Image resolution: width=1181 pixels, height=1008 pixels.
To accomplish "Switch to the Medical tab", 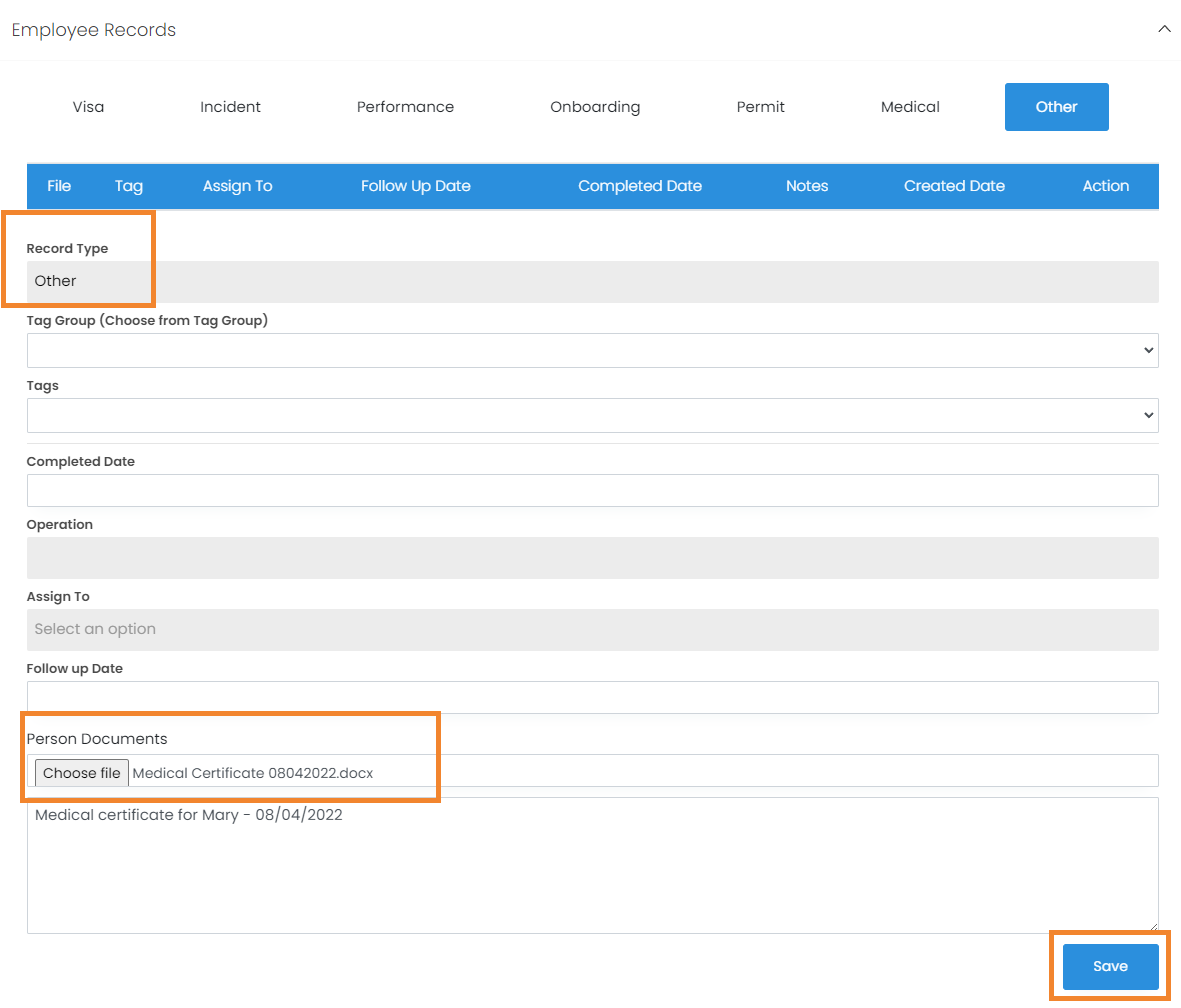I will tap(910, 107).
